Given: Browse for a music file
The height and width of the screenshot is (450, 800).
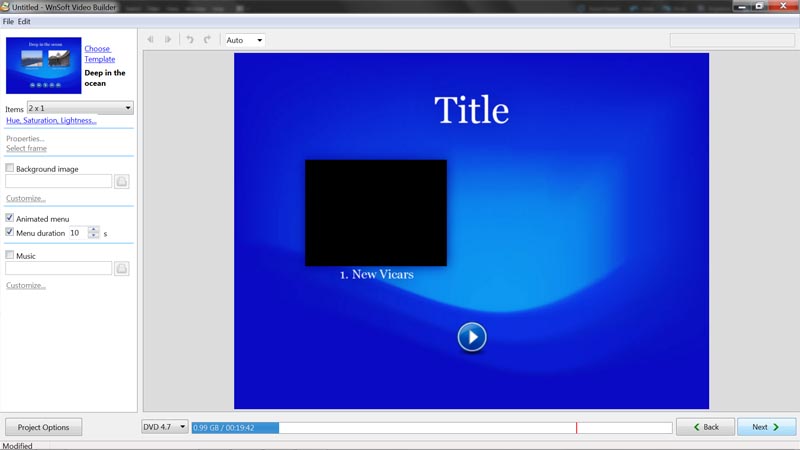Looking at the screenshot, I should point(121,269).
